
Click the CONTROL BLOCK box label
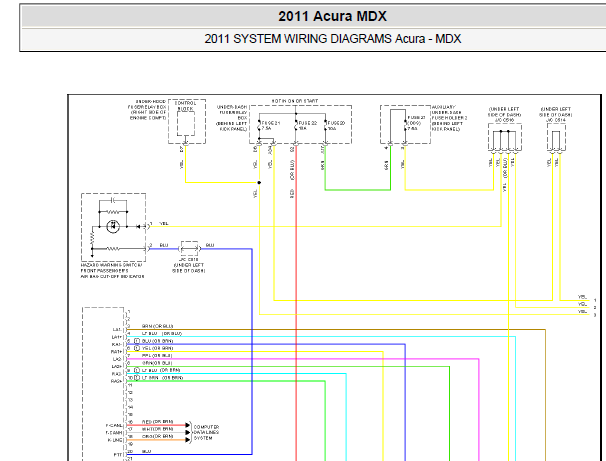click(186, 106)
